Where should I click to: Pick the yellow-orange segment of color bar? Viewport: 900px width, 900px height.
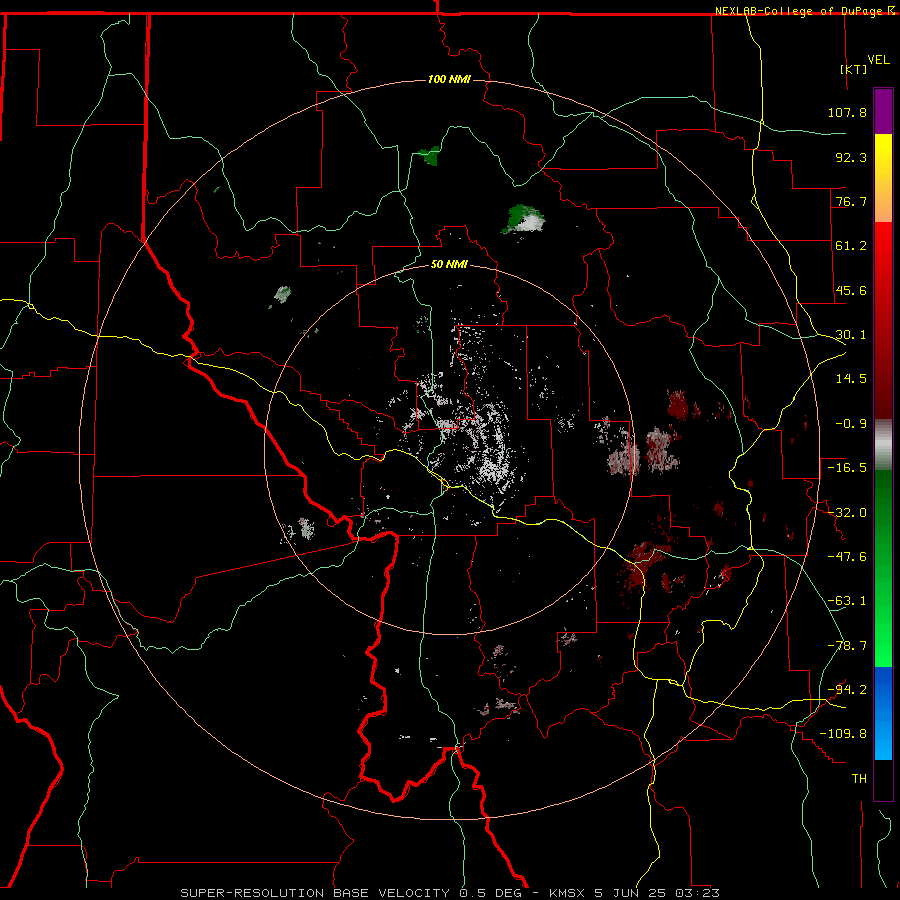(x=883, y=178)
